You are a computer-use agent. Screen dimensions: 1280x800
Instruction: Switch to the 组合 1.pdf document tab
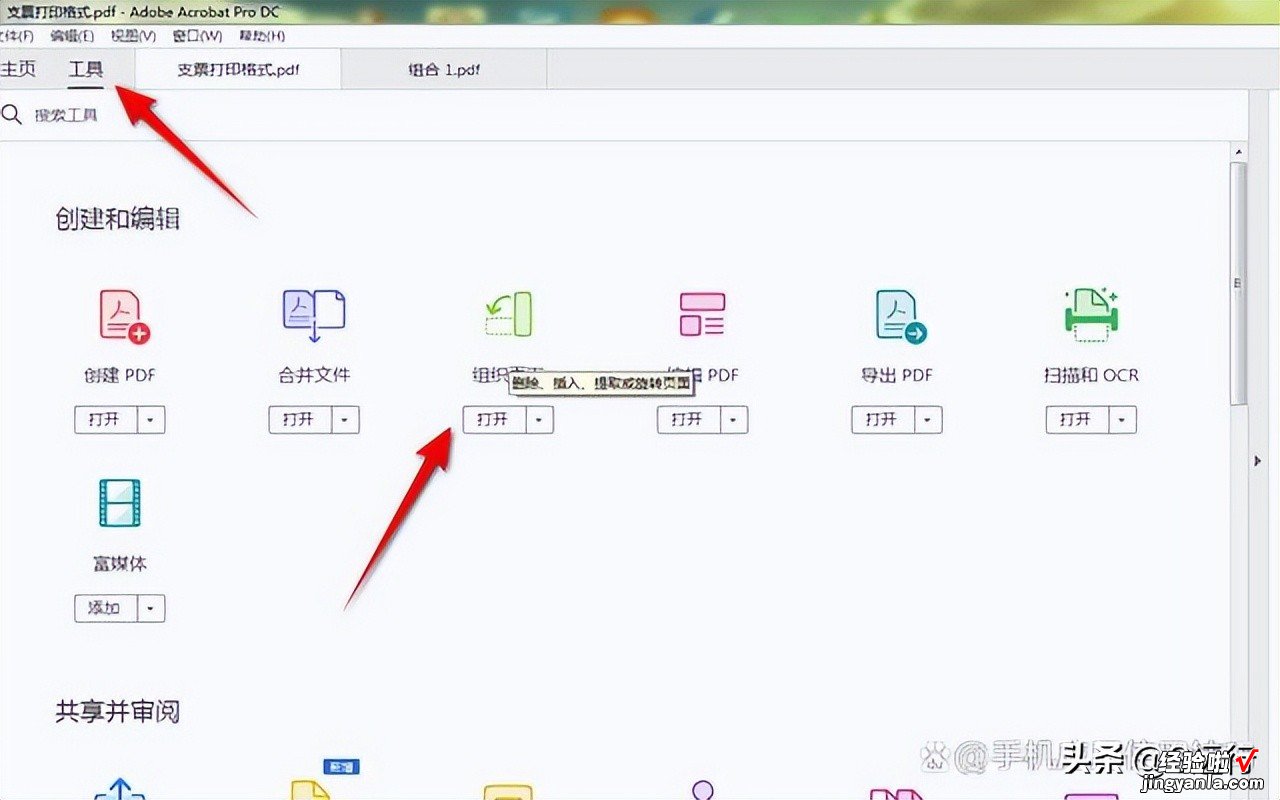point(445,70)
